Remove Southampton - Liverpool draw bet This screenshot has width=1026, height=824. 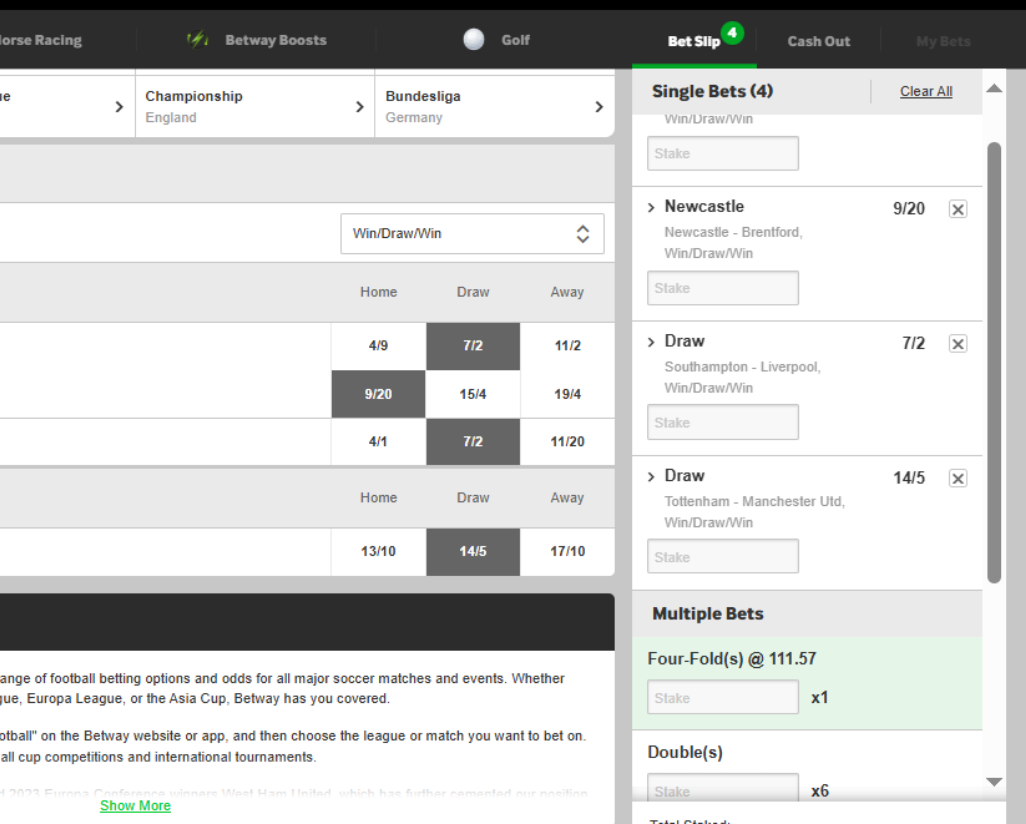click(957, 344)
